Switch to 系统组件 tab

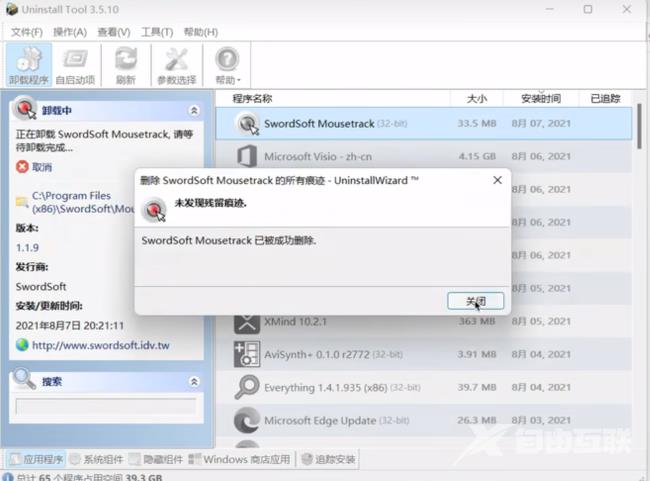tap(97, 459)
